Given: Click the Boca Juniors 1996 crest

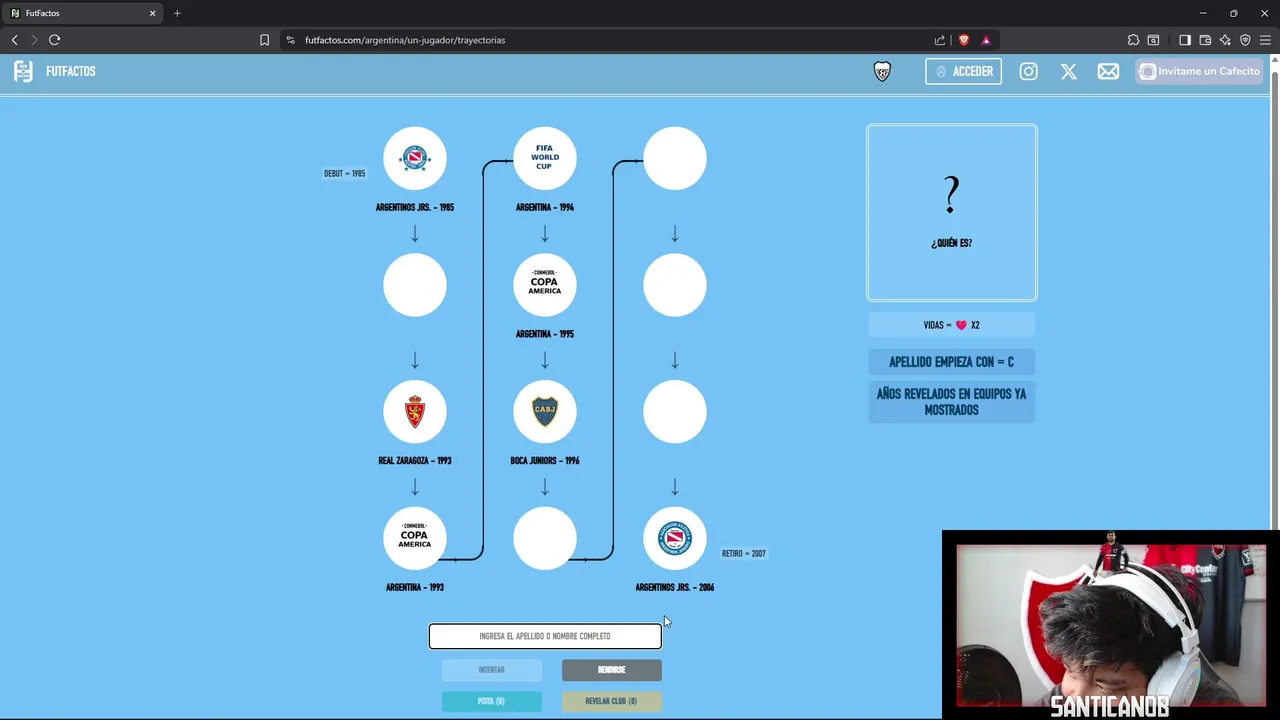Looking at the screenshot, I should click(x=545, y=412).
